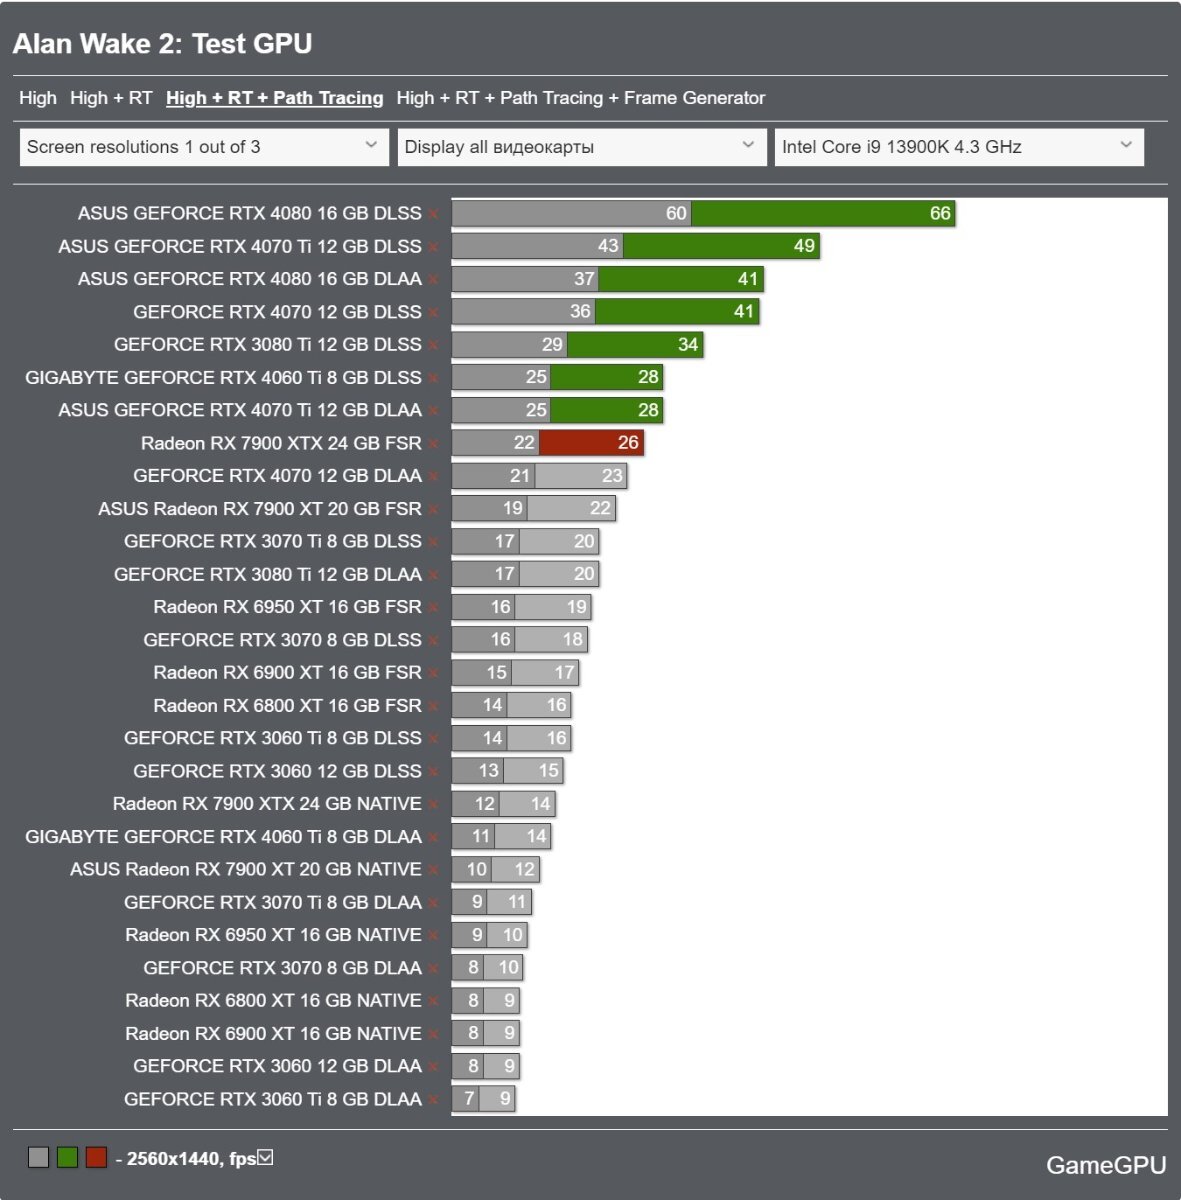Screen dimensions: 1181x1200
Task: Remove GEFORCE RTX 3070 Ti 8 GB DLSS with x
Action: pos(433,542)
